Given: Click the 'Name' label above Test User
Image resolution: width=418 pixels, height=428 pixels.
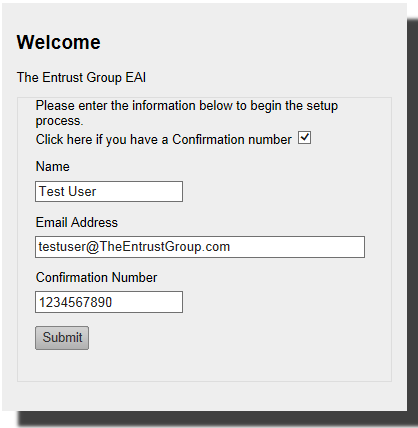Looking at the screenshot, I should tap(53, 166).
